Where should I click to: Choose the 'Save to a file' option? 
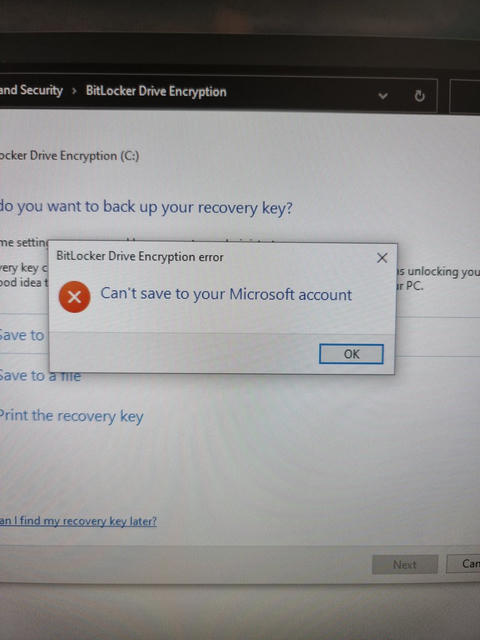point(40,376)
